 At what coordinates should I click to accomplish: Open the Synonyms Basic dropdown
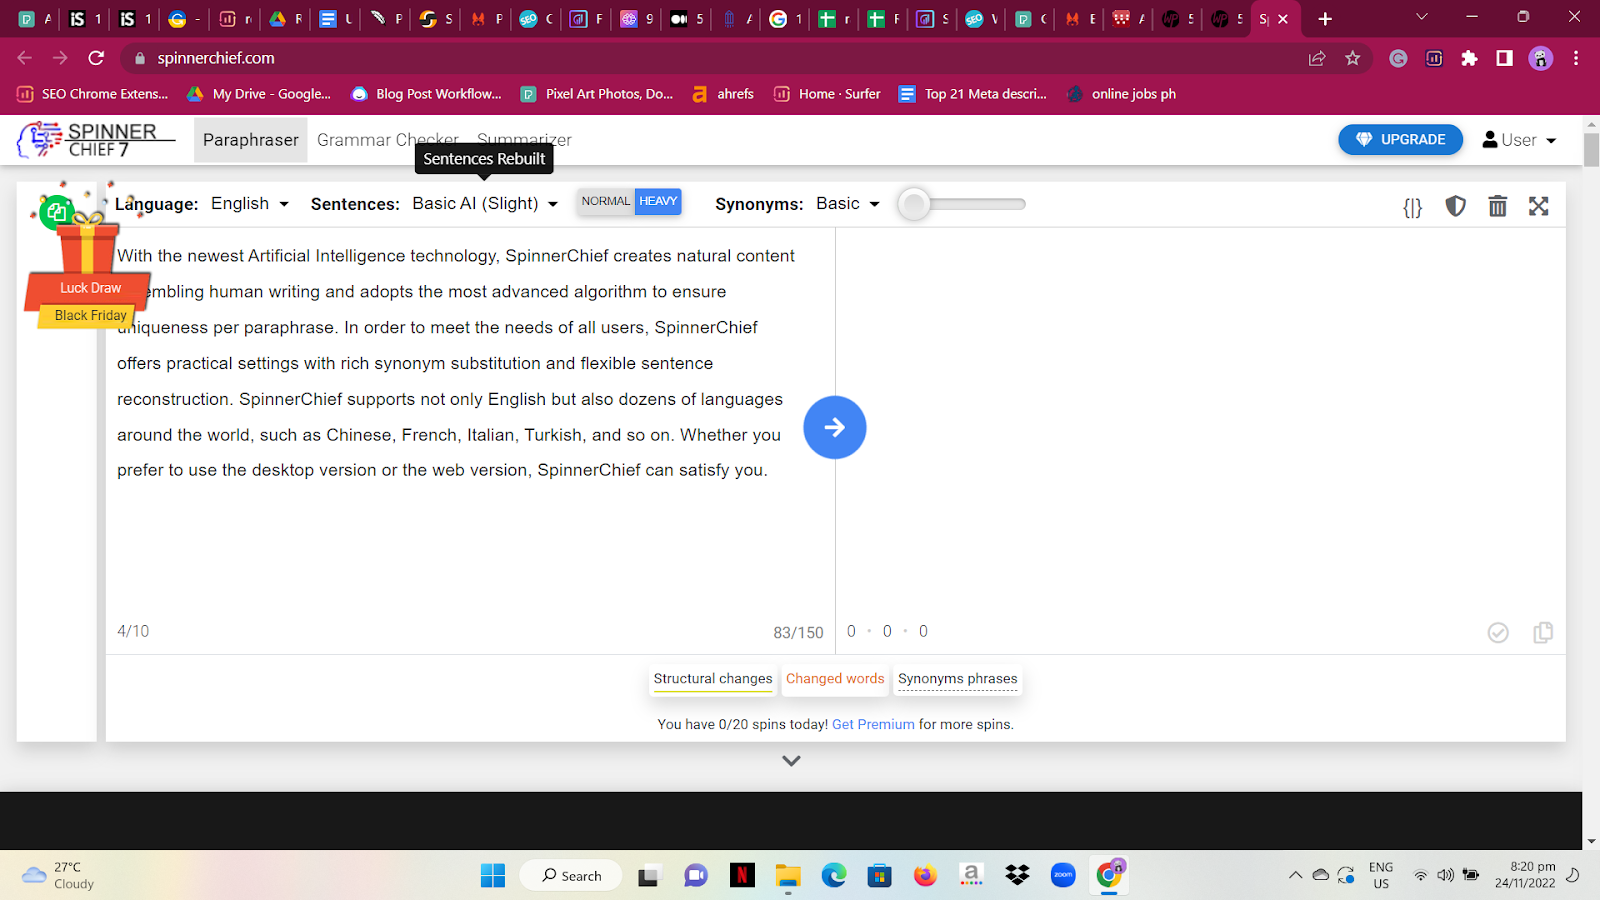(848, 204)
